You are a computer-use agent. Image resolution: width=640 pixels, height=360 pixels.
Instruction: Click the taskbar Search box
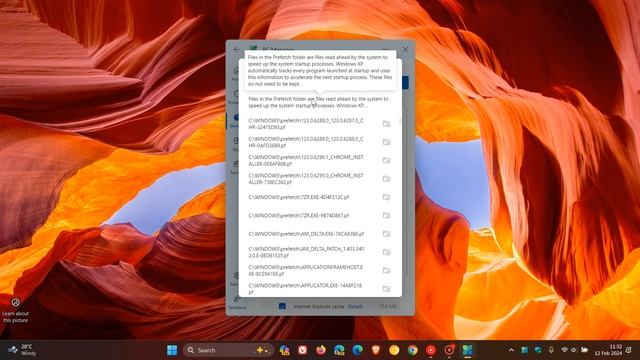[x=228, y=350]
